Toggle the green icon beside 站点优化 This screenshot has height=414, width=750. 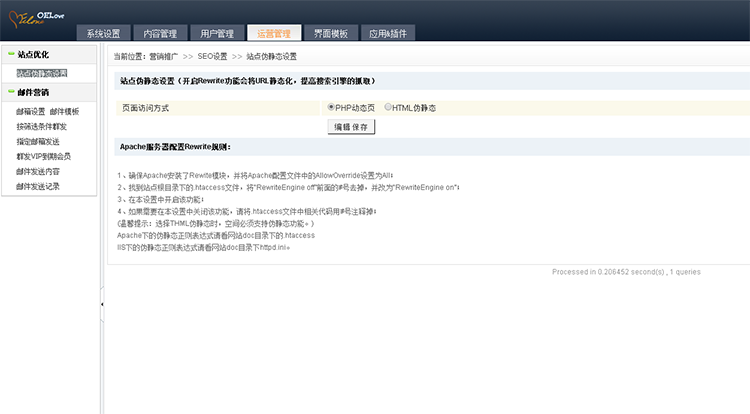[11, 54]
